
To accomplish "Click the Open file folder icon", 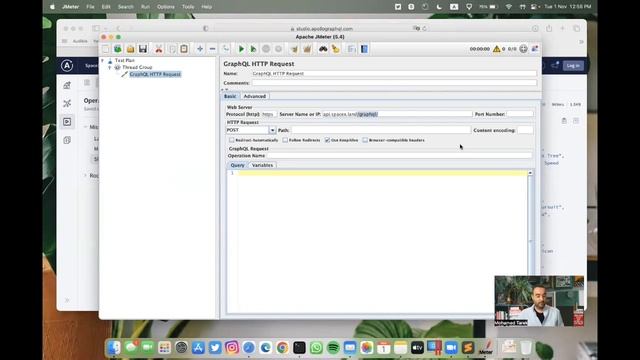I will point(130,49).
